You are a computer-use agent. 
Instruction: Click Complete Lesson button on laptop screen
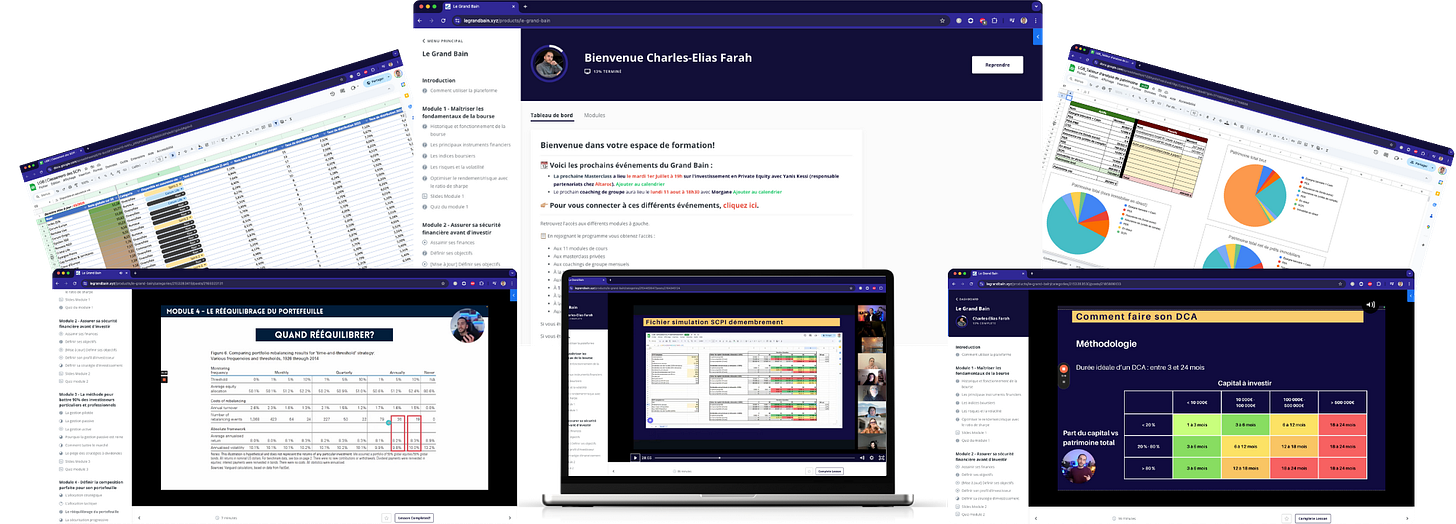pyautogui.click(x=829, y=470)
